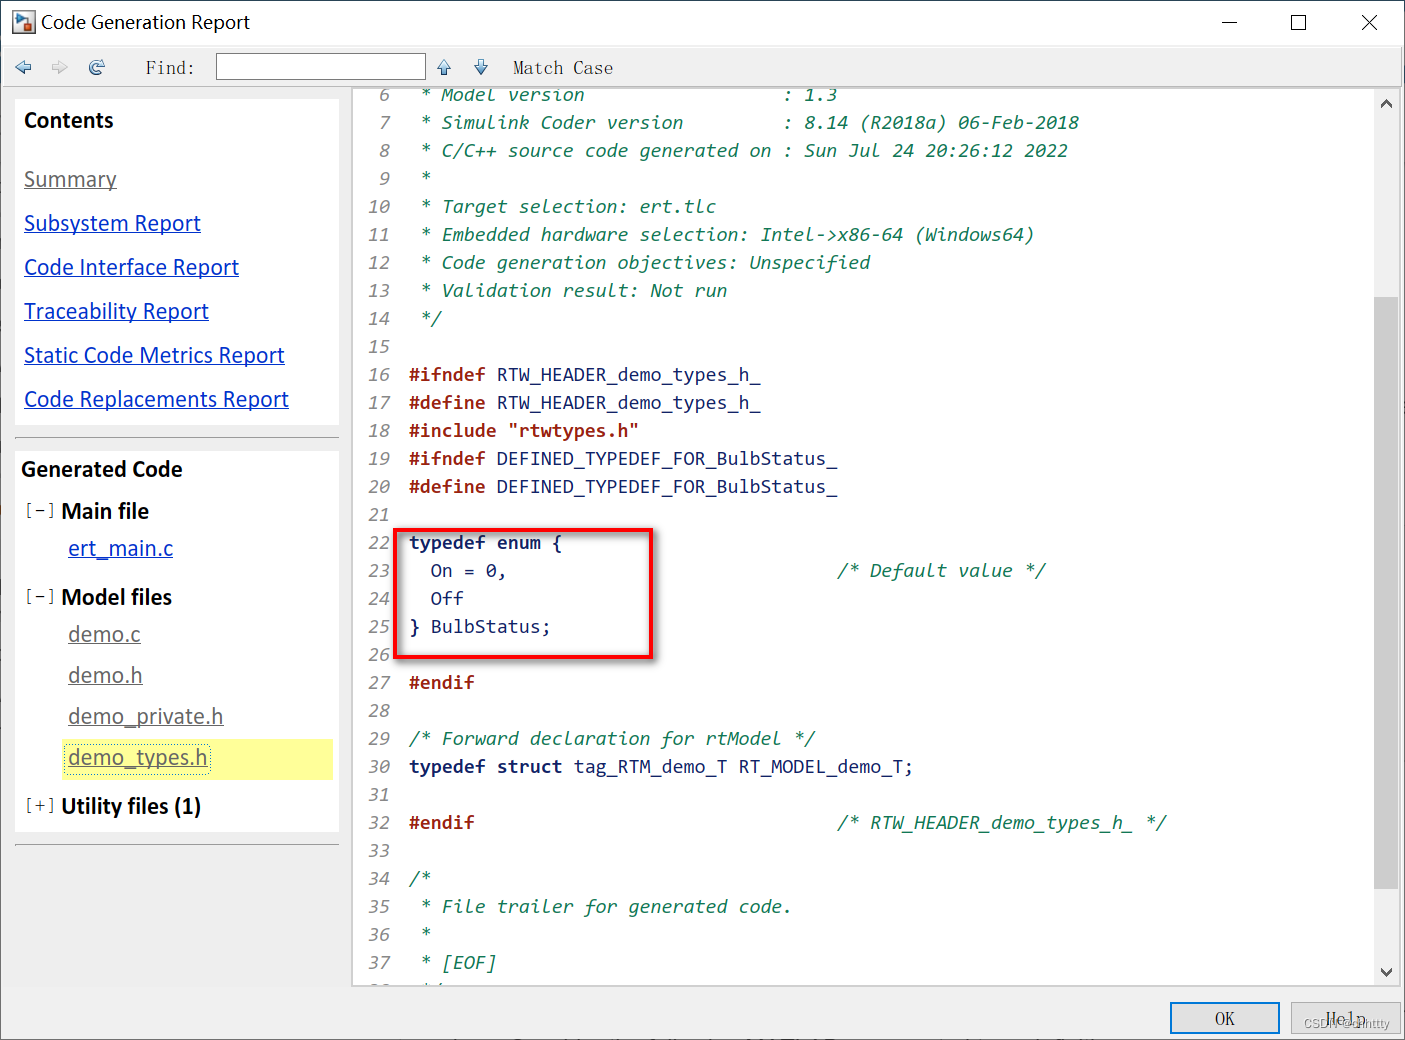
Task: Click '#define DEFINED_TYPEDEF_FOR_BulbStatus_' line
Action: [x=623, y=487]
